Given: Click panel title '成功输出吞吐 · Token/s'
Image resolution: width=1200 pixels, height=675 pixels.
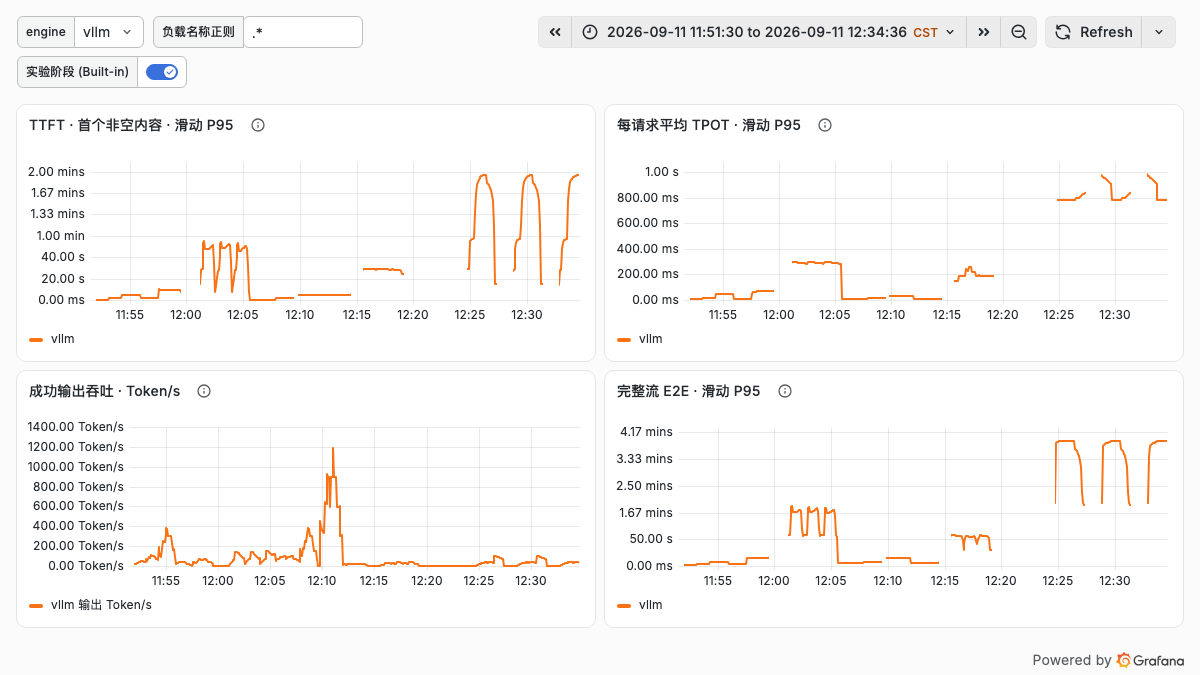Looking at the screenshot, I should 105,391.
